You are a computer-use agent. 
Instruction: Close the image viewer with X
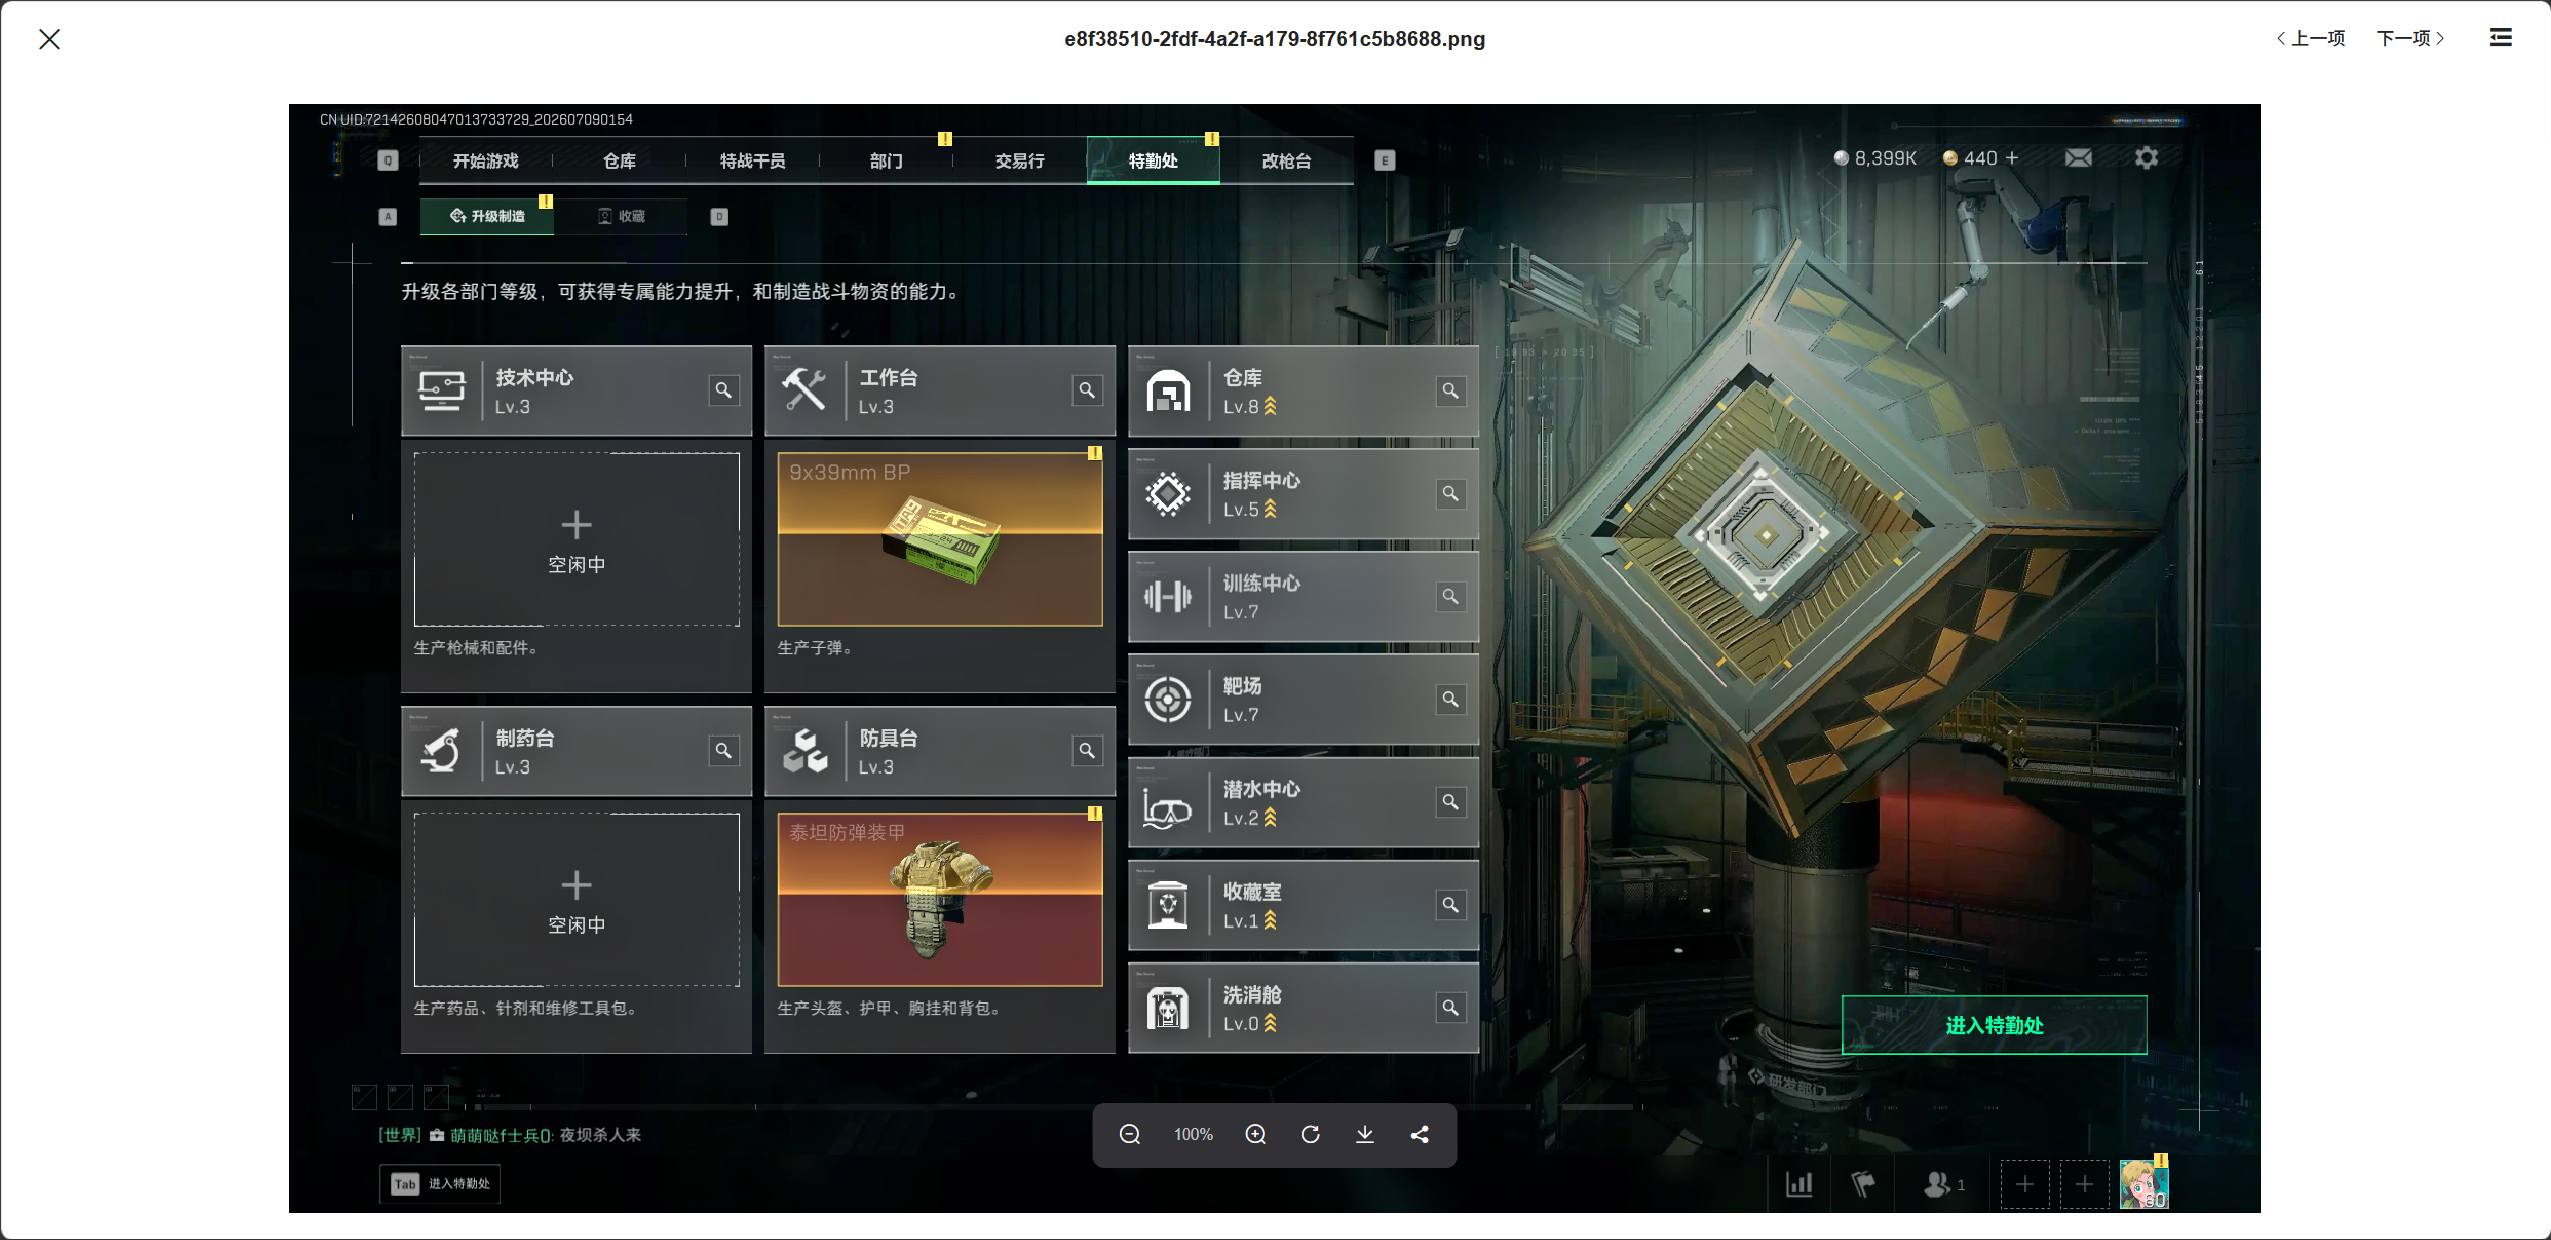[x=49, y=39]
